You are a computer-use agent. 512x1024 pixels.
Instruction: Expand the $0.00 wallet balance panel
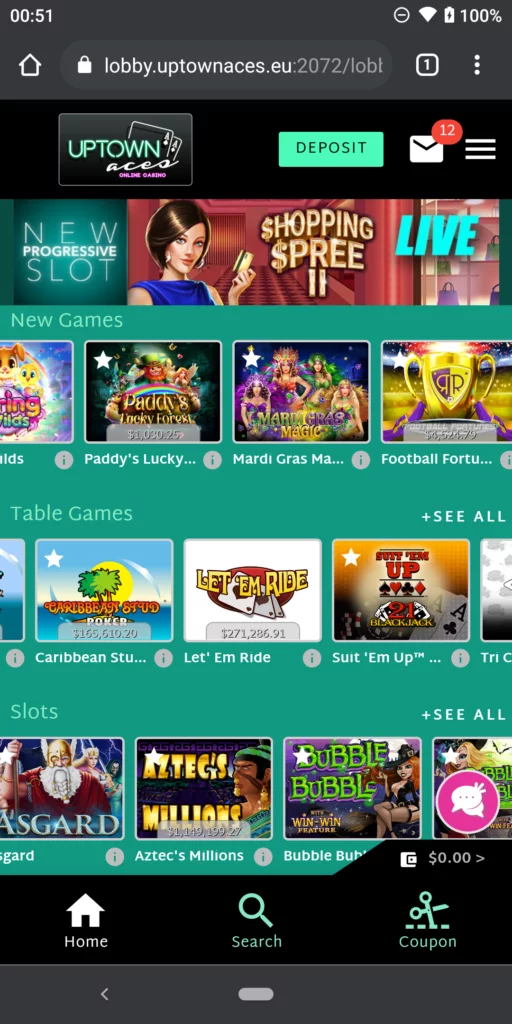[x=444, y=858]
